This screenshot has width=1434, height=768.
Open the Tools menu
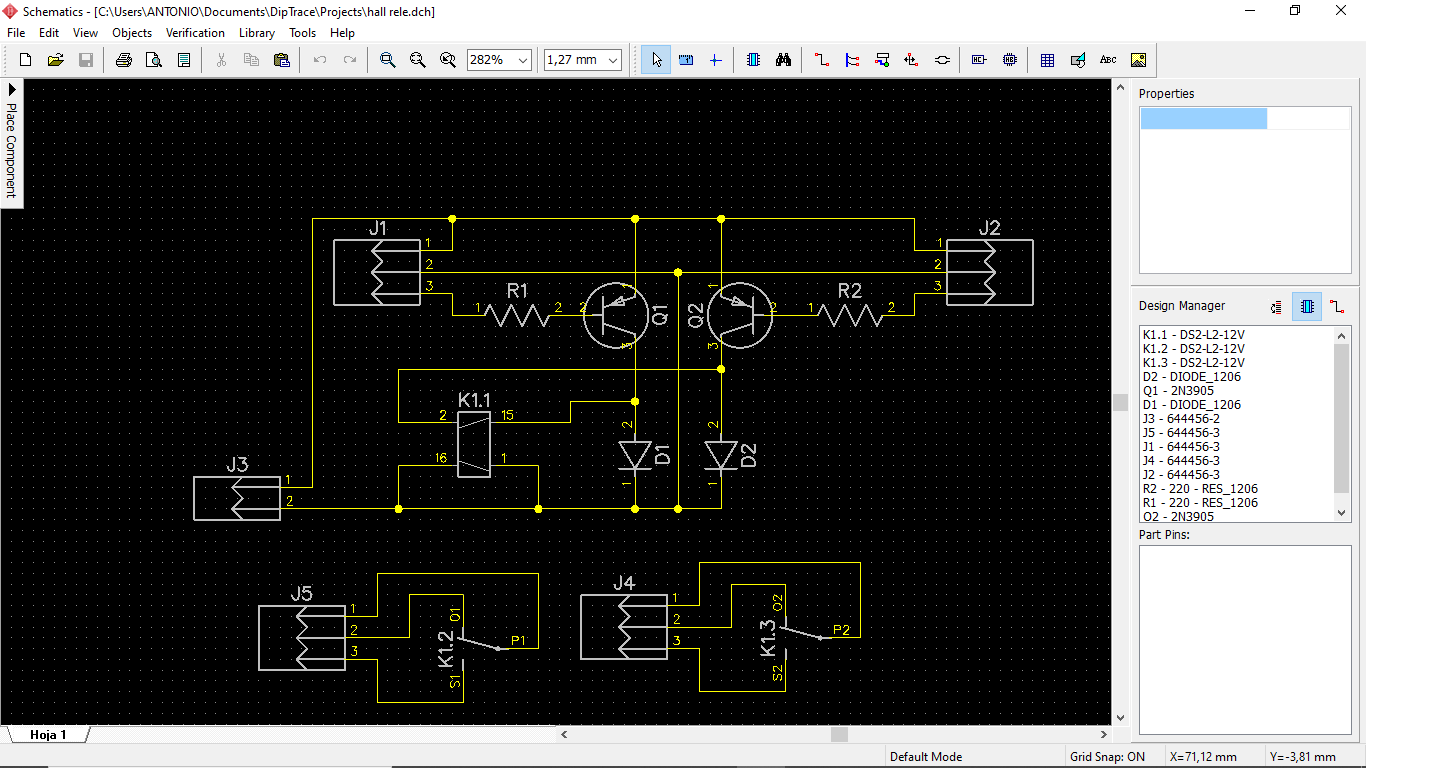(303, 33)
